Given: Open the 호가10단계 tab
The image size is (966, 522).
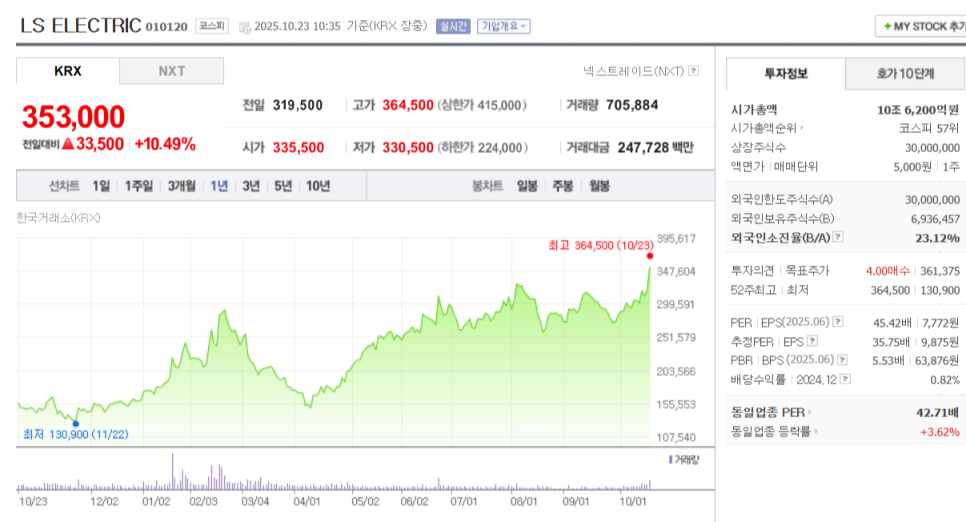Looking at the screenshot, I should click(x=905, y=74).
